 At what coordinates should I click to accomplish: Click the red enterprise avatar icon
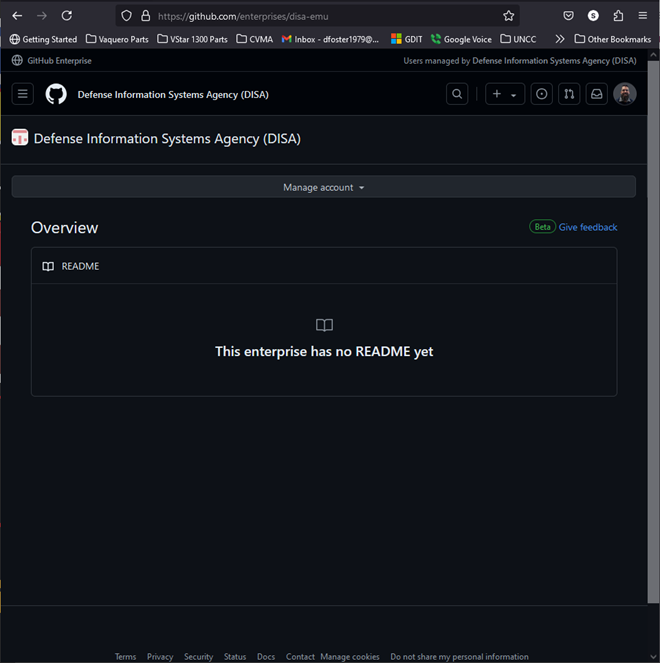click(x=20, y=137)
